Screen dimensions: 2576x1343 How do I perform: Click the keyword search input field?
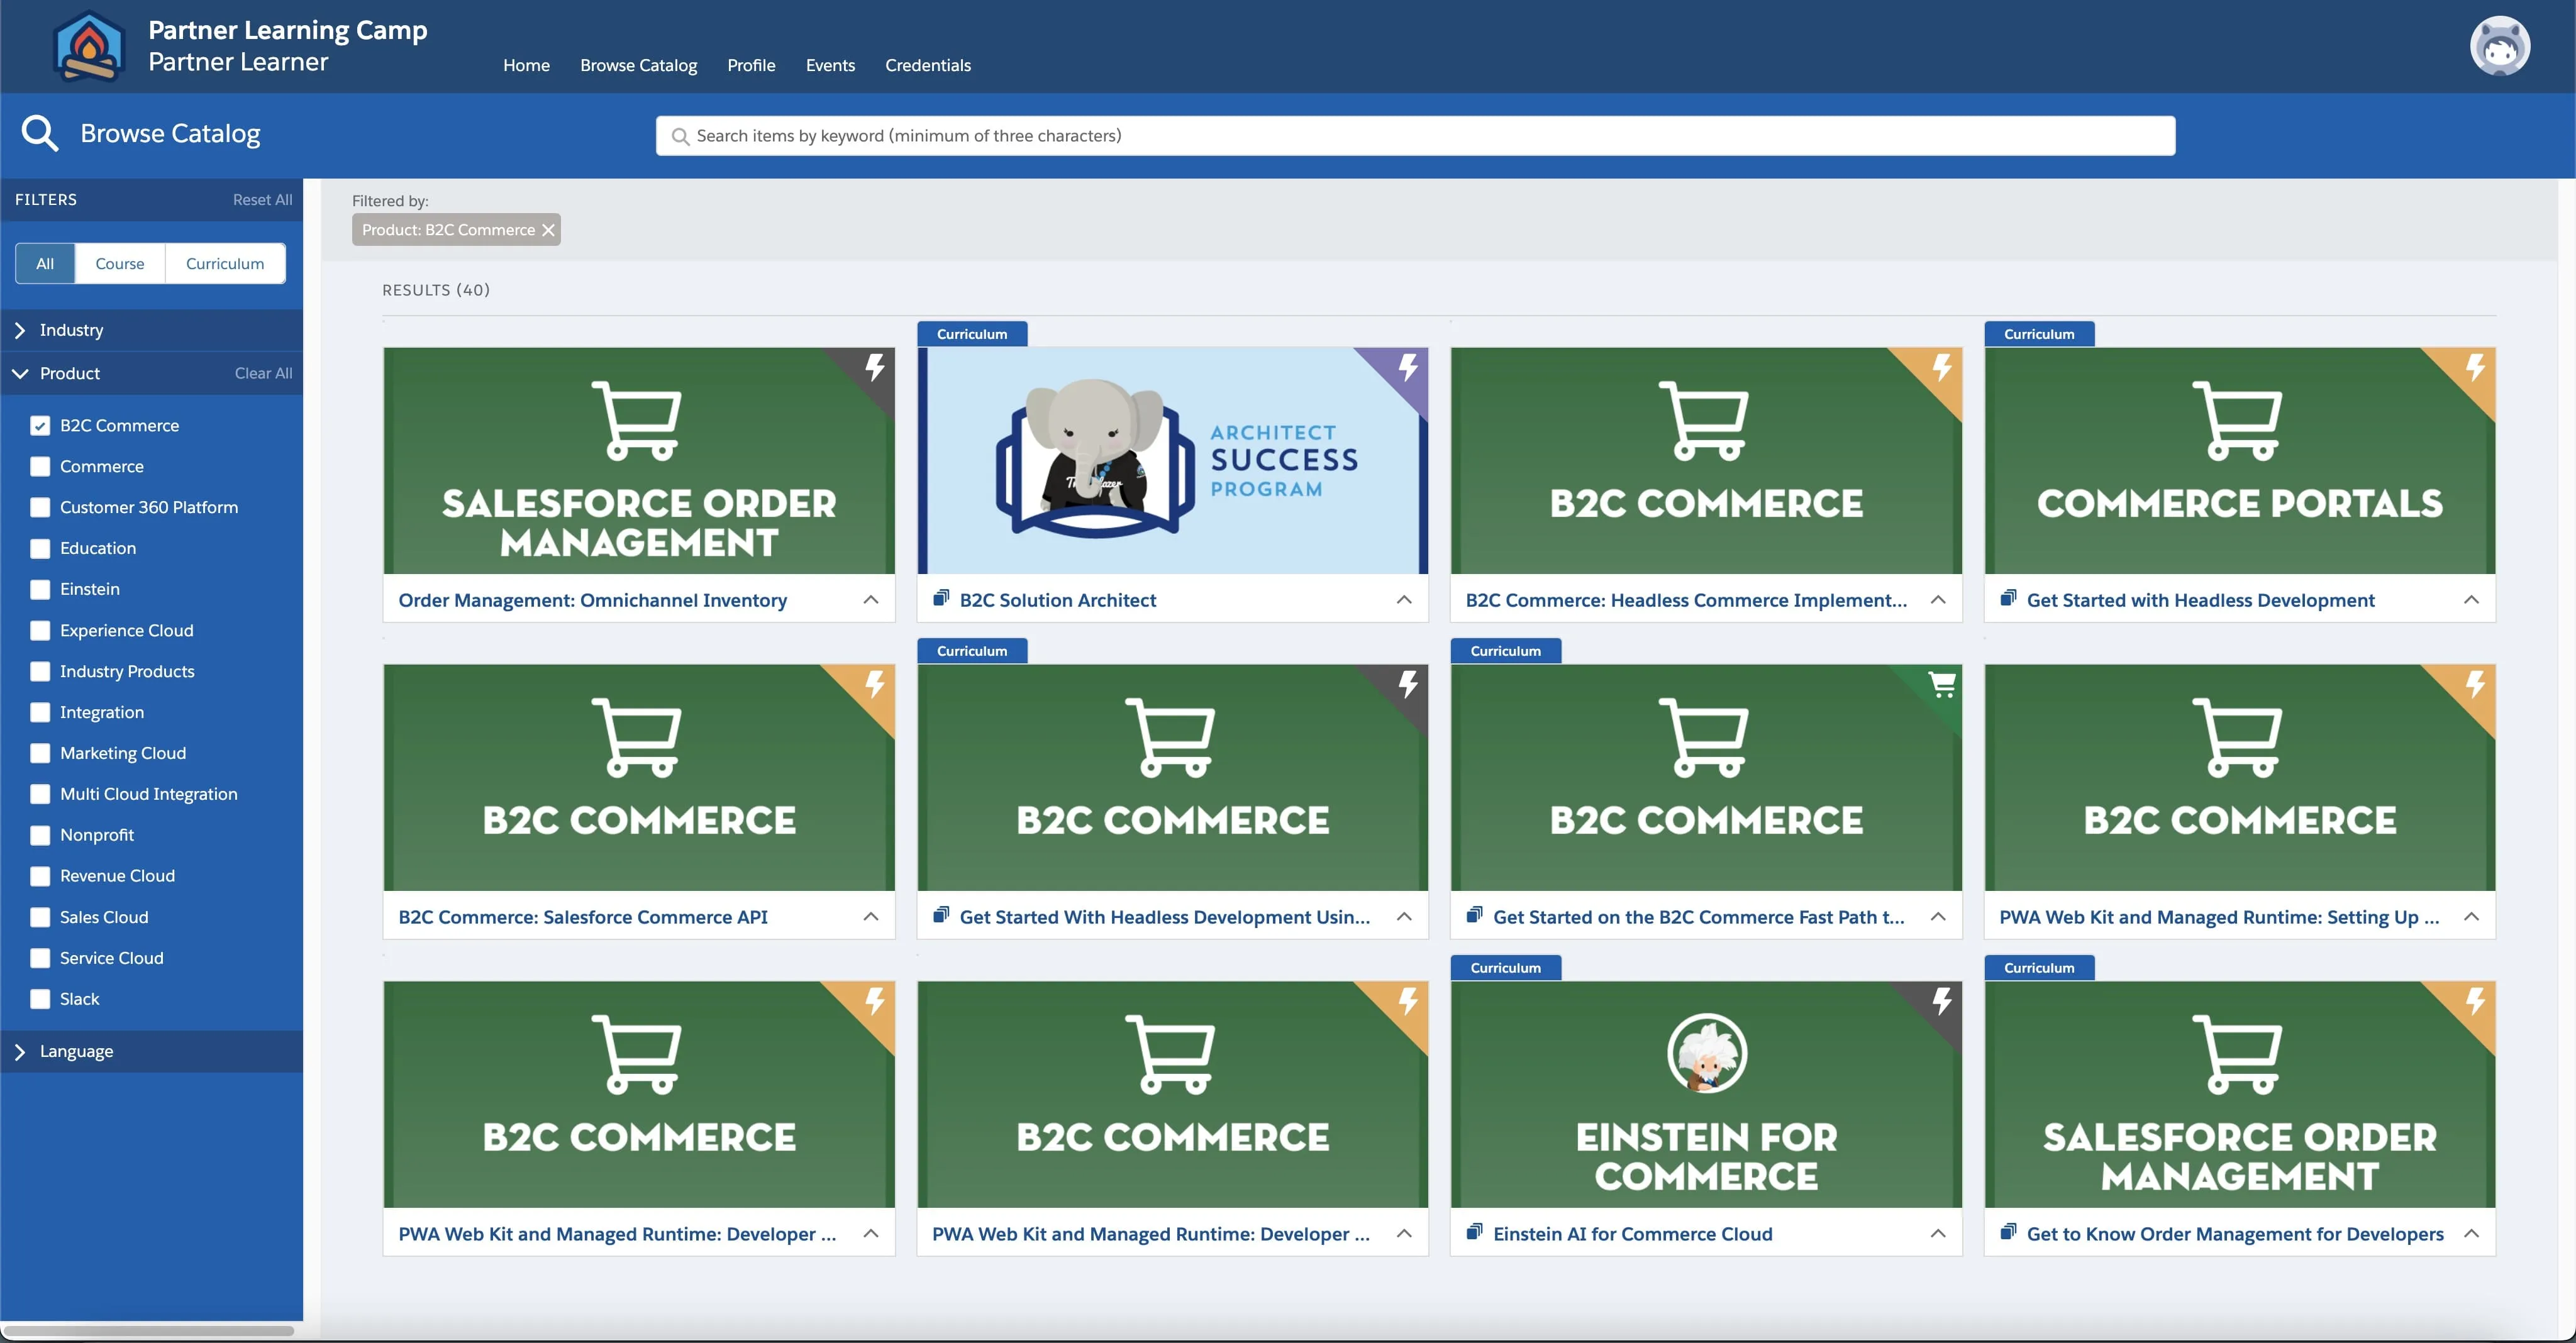[1415, 136]
